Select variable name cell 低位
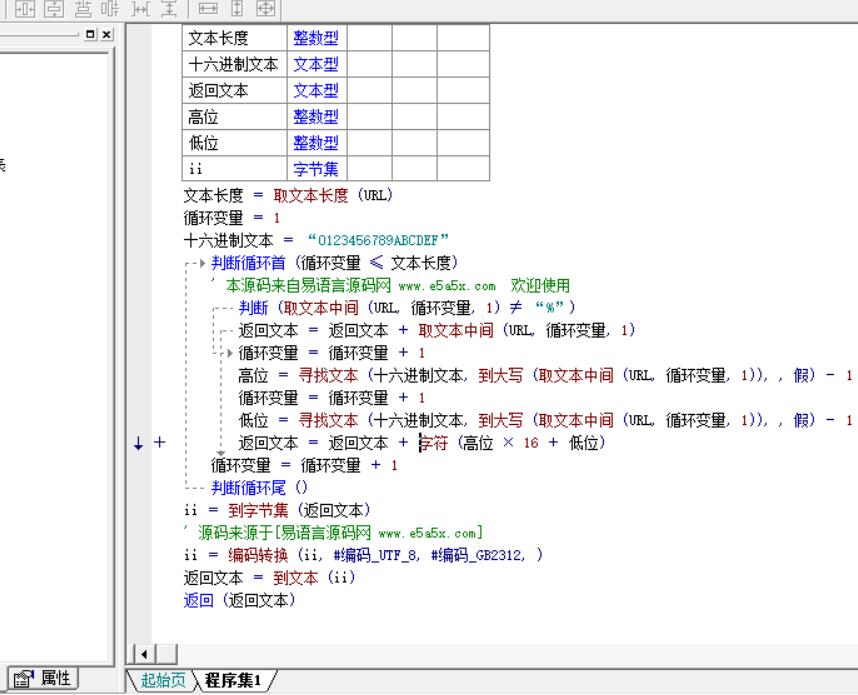The image size is (858, 695). point(234,143)
